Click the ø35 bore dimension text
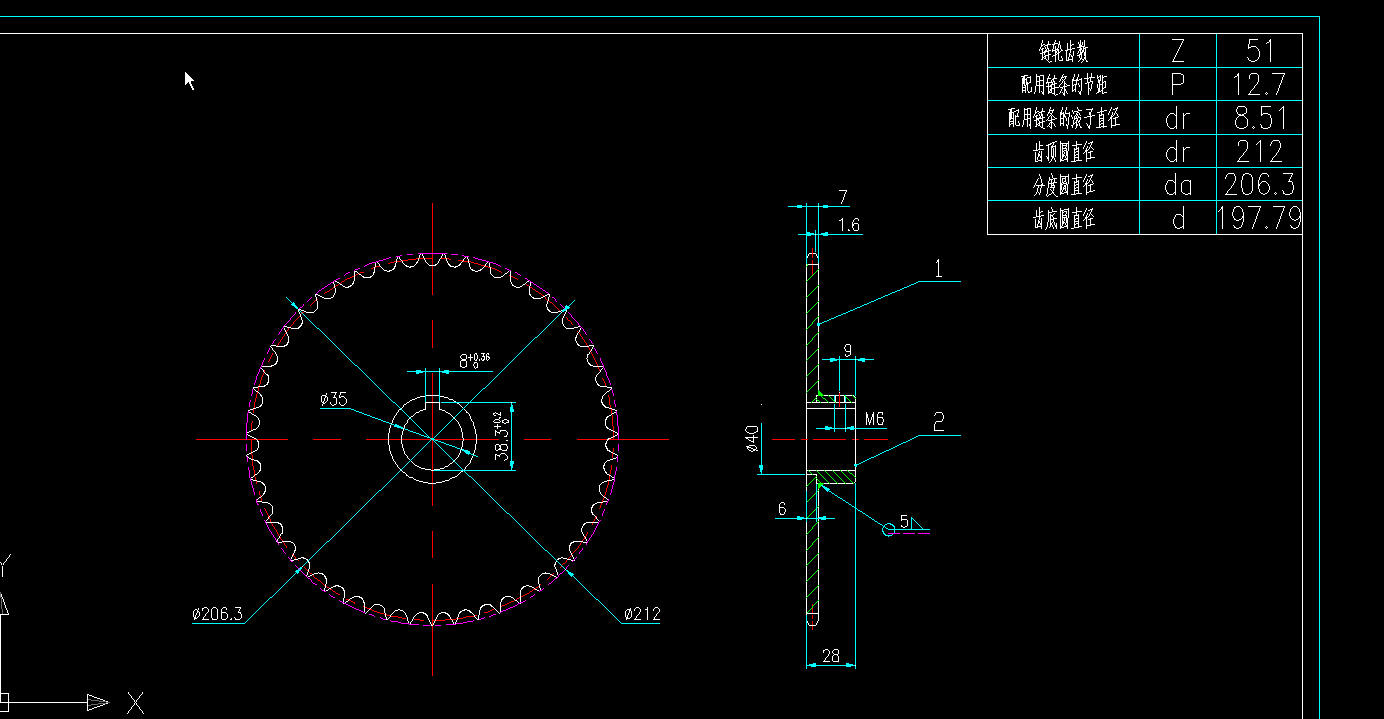1384x719 pixels. tap(333, 400)
